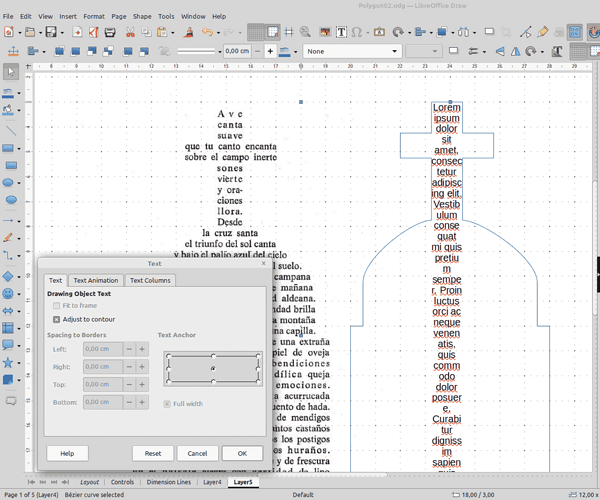Select center Text Anchor point
Viewport: 600px width, 500px height.
(x=213, y=369)
